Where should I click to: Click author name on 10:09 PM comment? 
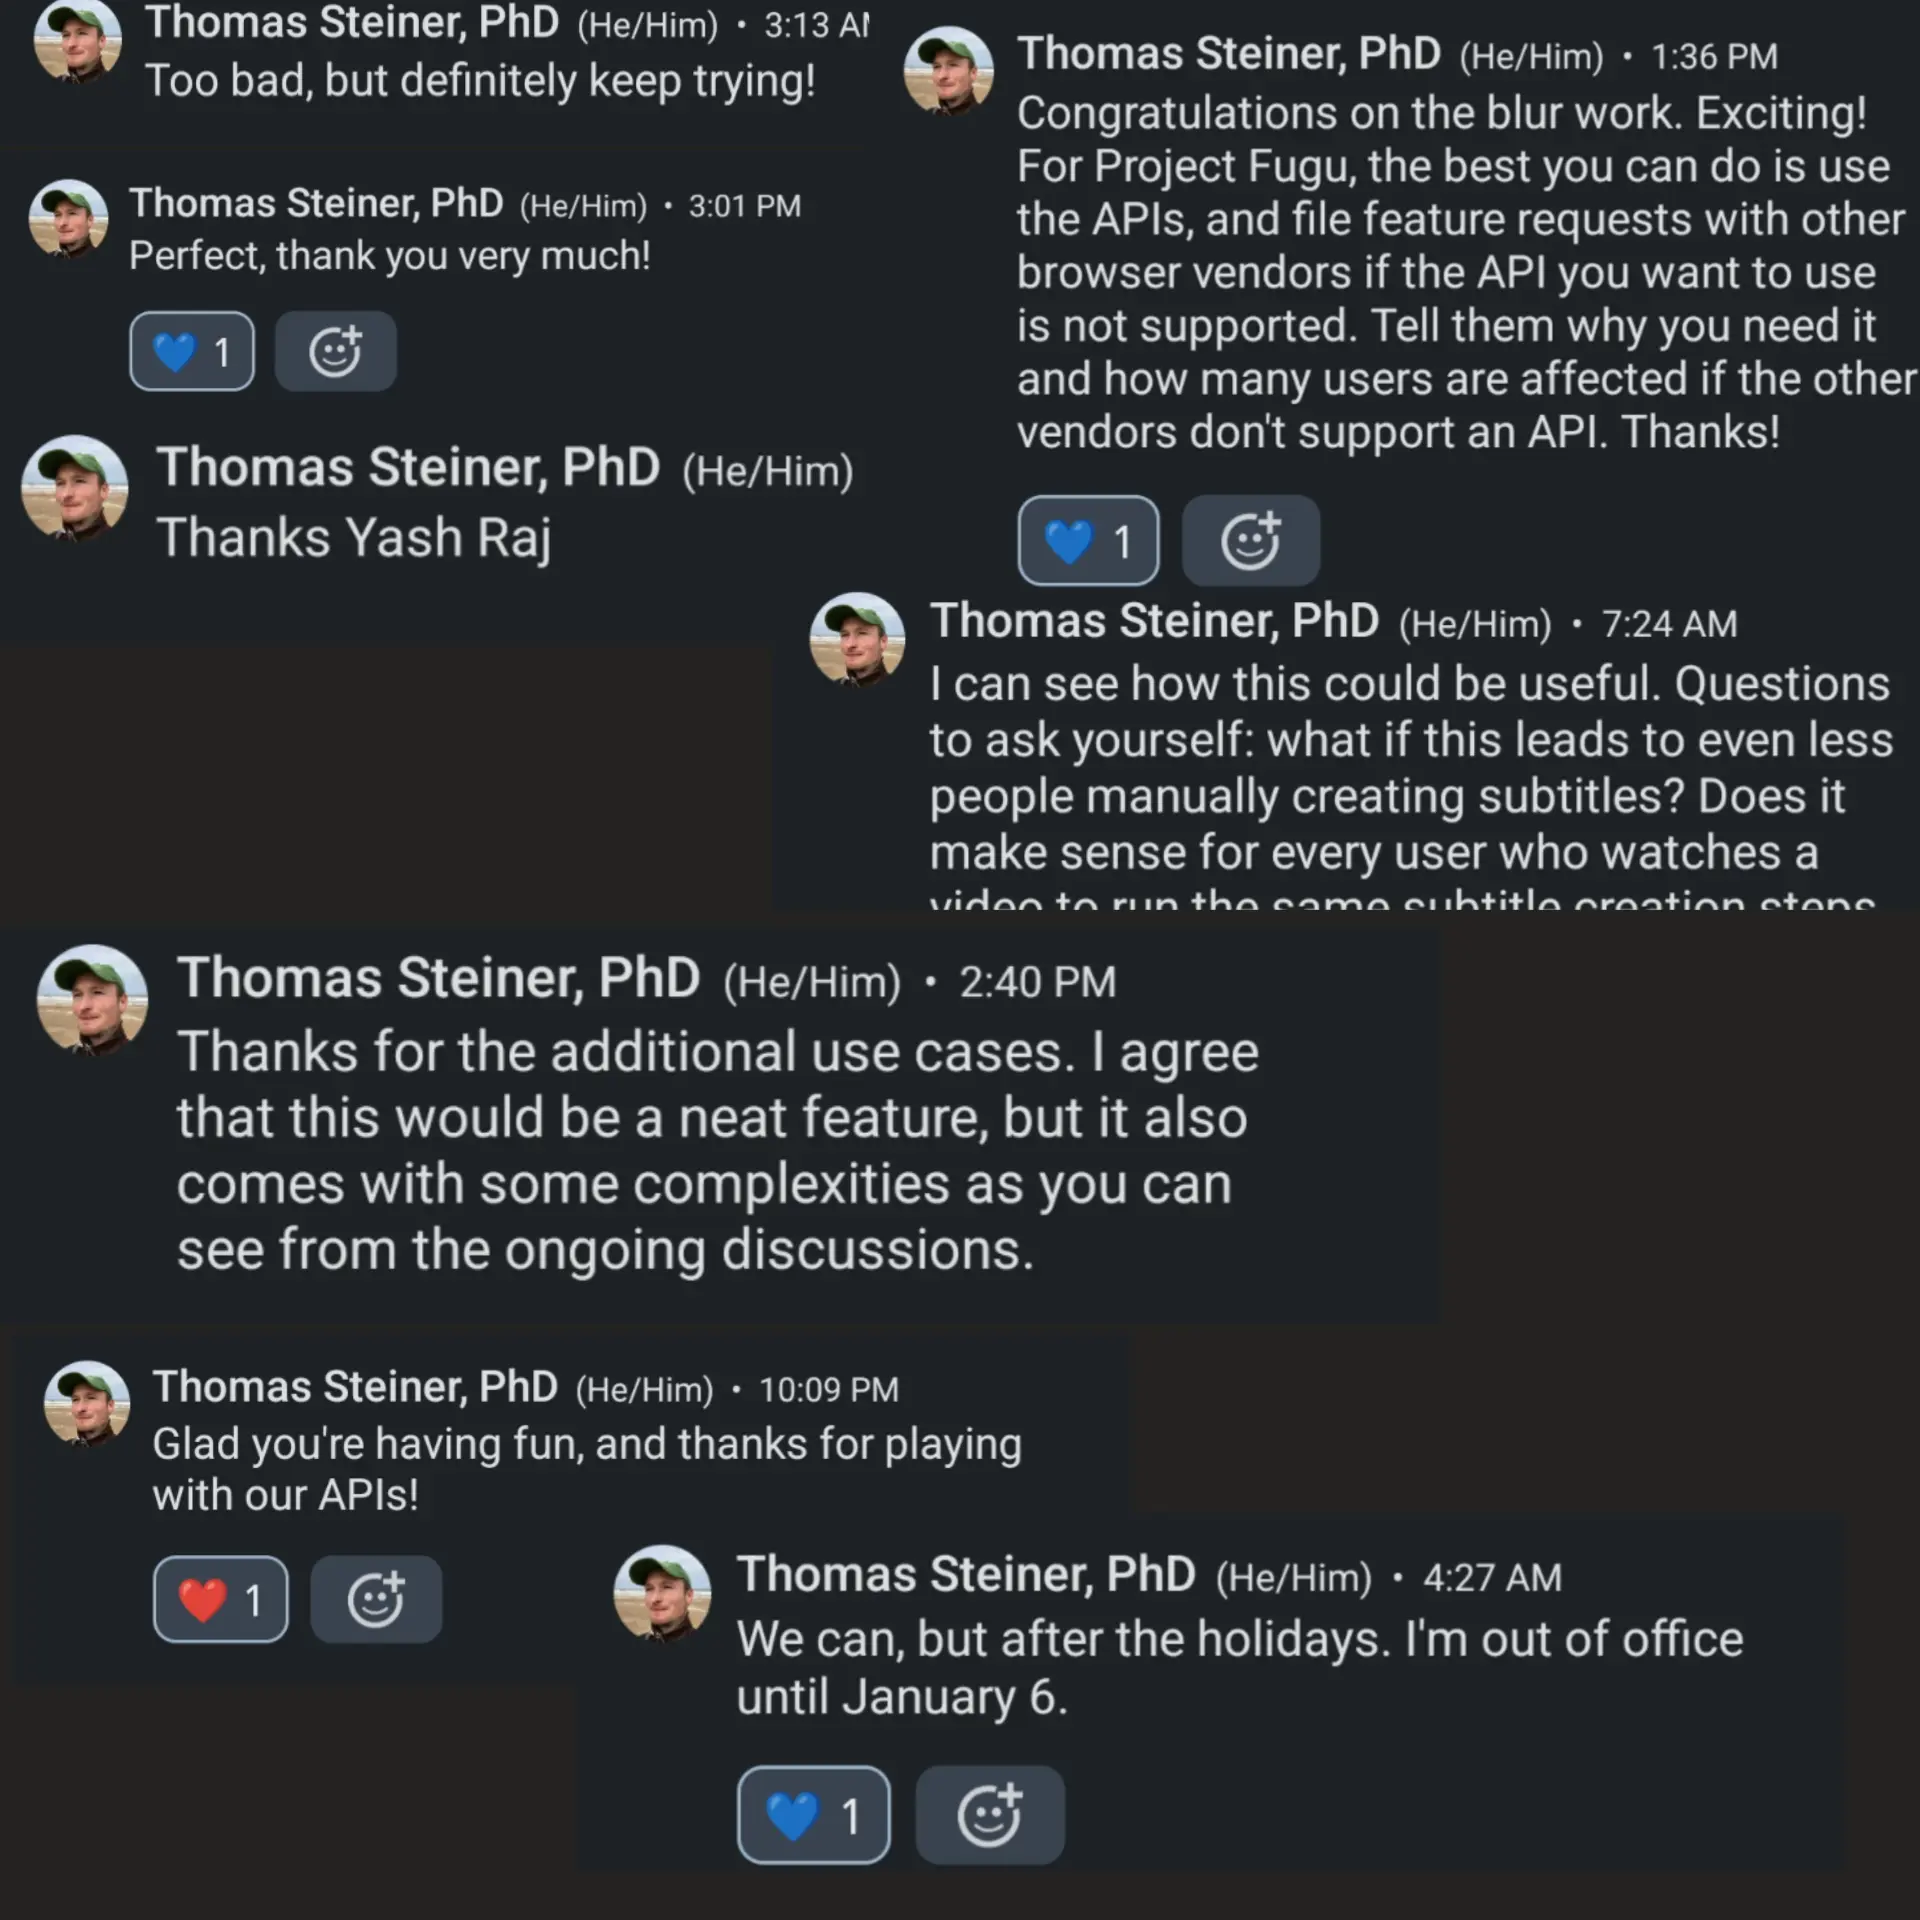[x=355, y=1387]
